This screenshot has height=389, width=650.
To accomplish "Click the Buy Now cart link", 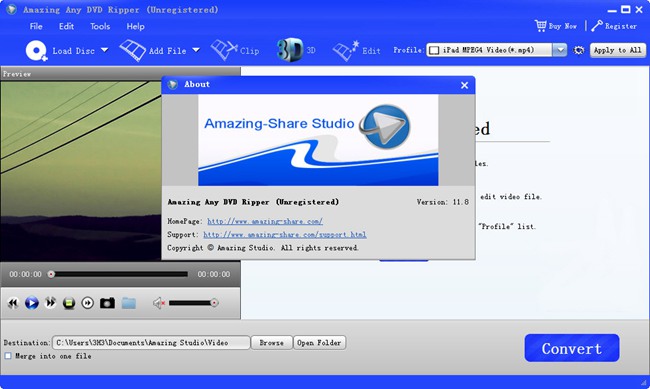I will 555,26.
